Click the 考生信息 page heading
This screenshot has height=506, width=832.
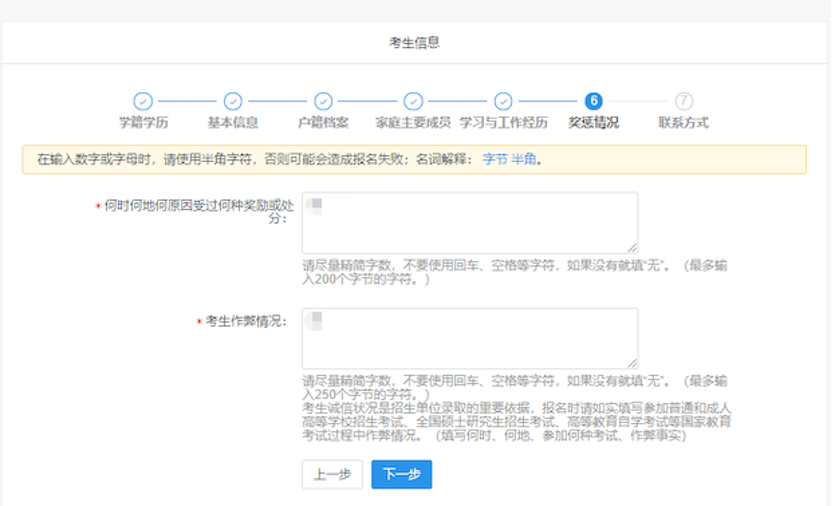pyautogui.click(x=414, y=42)
